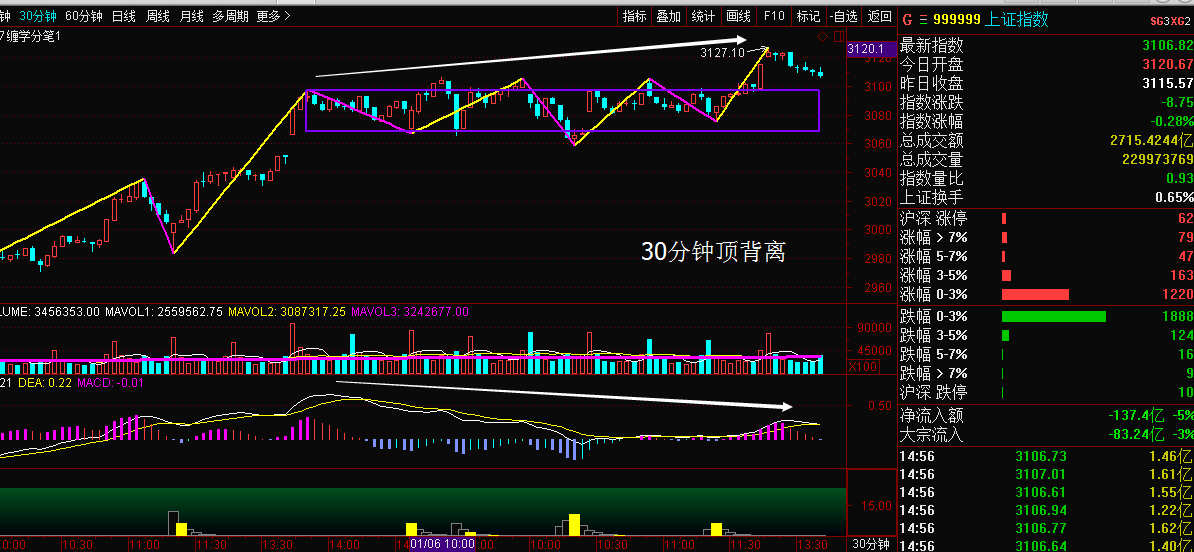Screen dimensions: 1194x552
Task: Click the green bar for 跌幅 0-3%
Action: coord(1054,316)
